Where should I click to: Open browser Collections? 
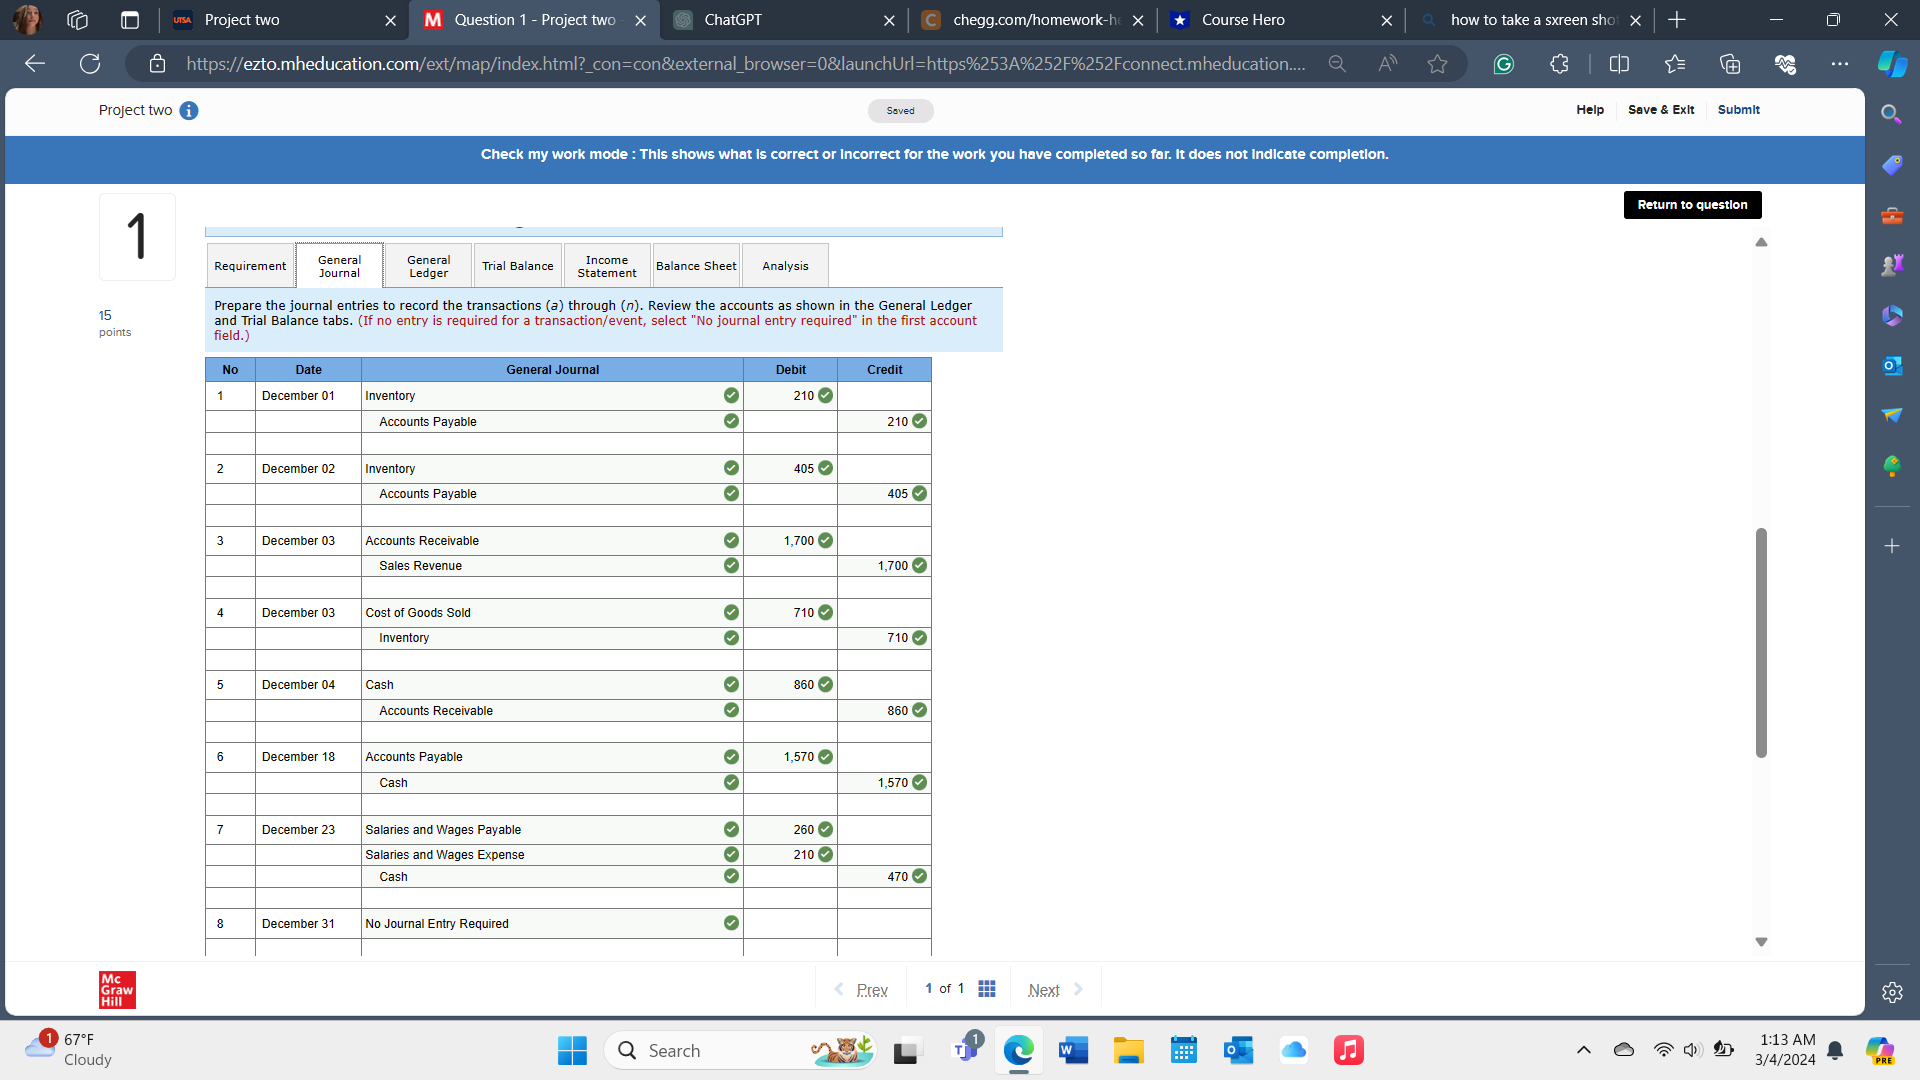pos(1730,63)
